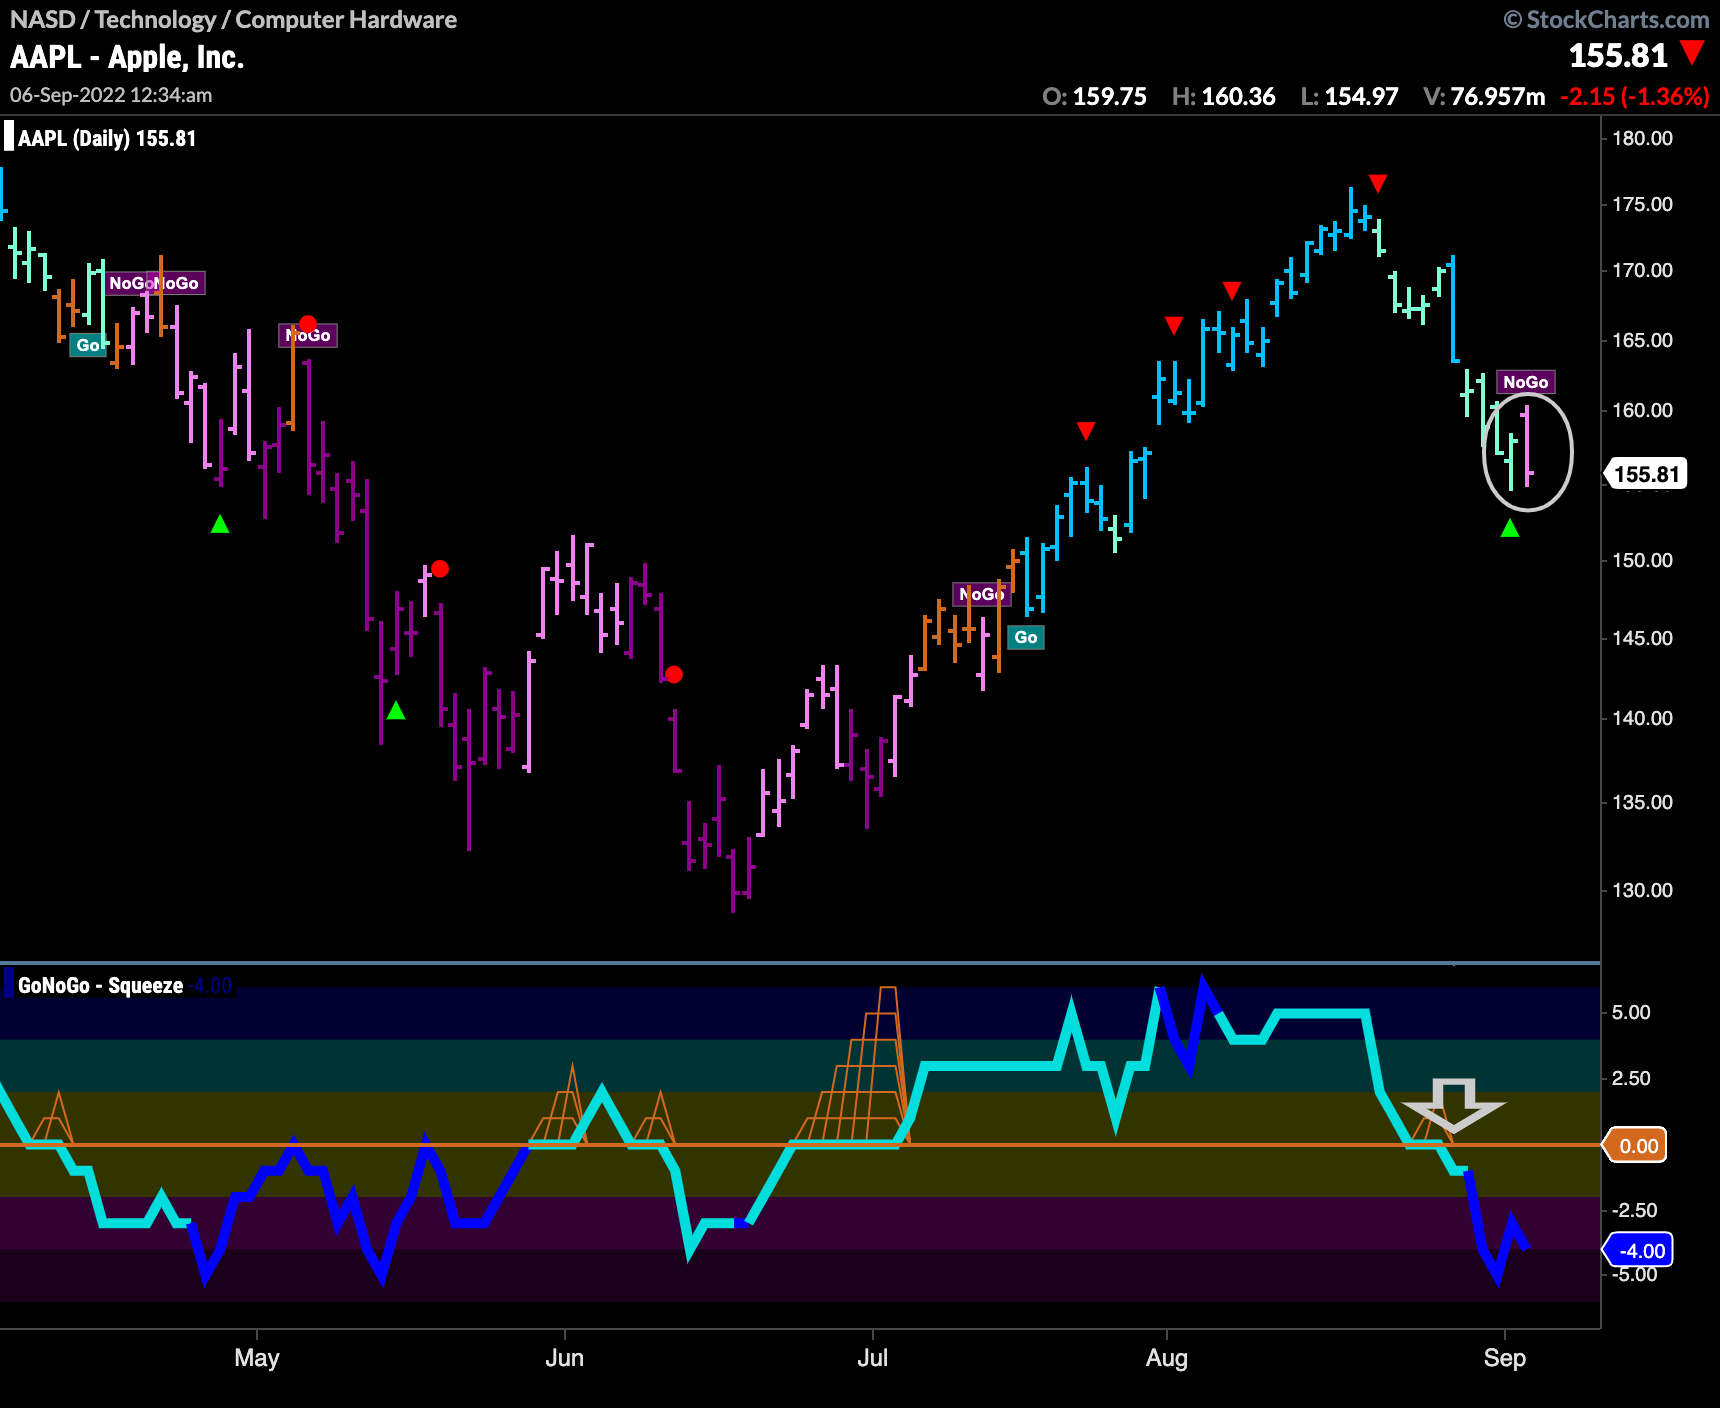1720x1408 pixels.
Task: Click the red triangle near 168 in August
Action: (1232, 290)
